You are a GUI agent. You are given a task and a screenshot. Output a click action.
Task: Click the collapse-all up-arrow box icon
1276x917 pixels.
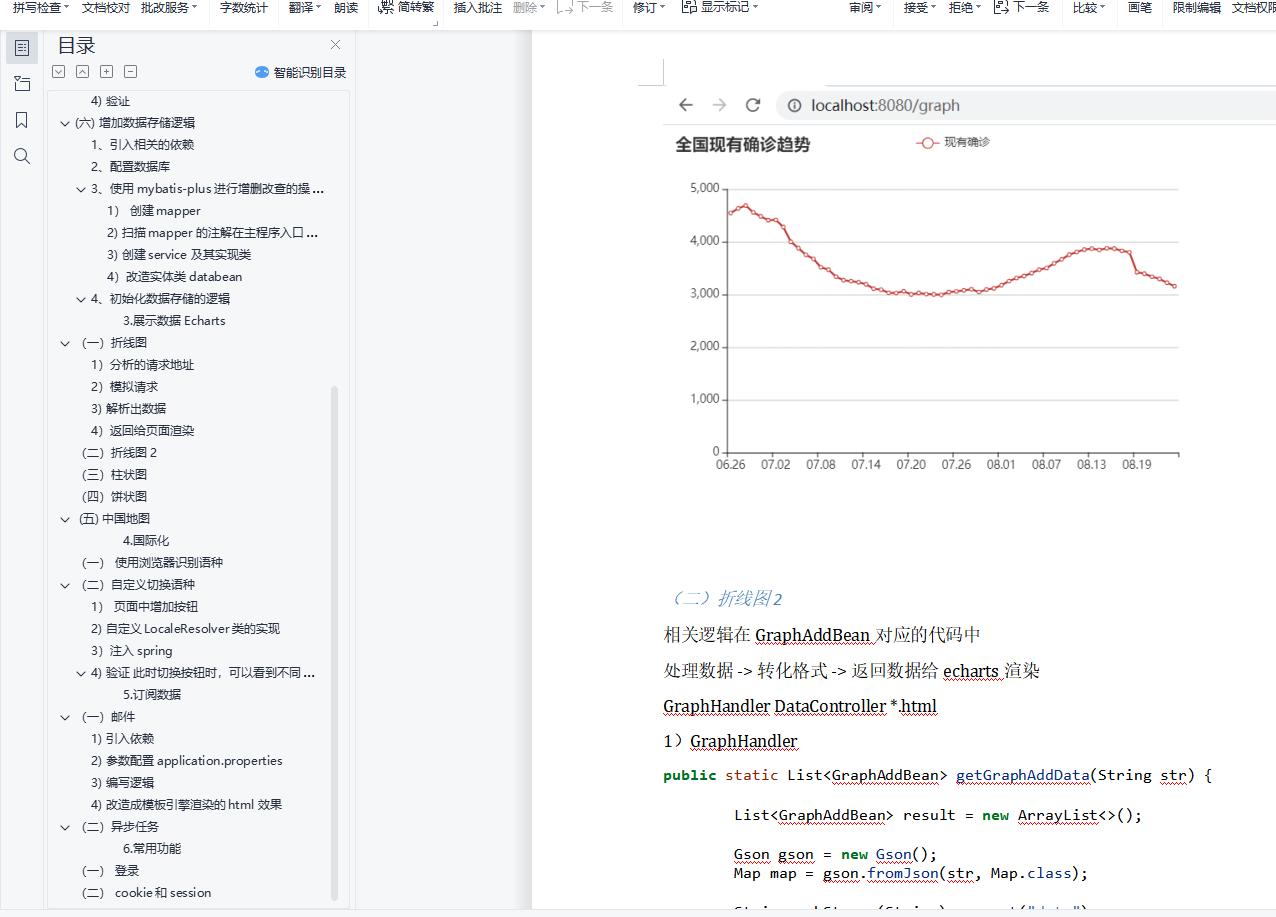click(82, 72)
